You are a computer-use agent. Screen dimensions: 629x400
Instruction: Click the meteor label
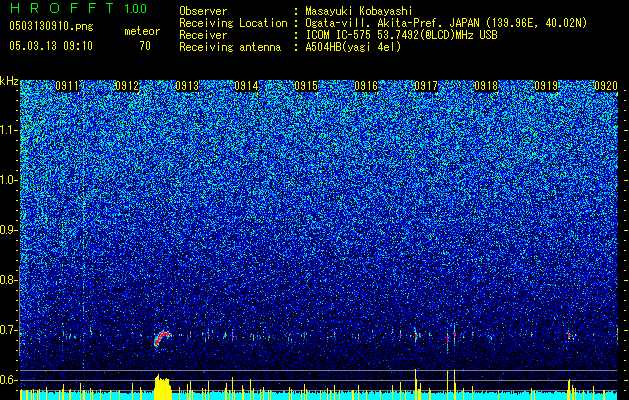click(x=142, y=31)
